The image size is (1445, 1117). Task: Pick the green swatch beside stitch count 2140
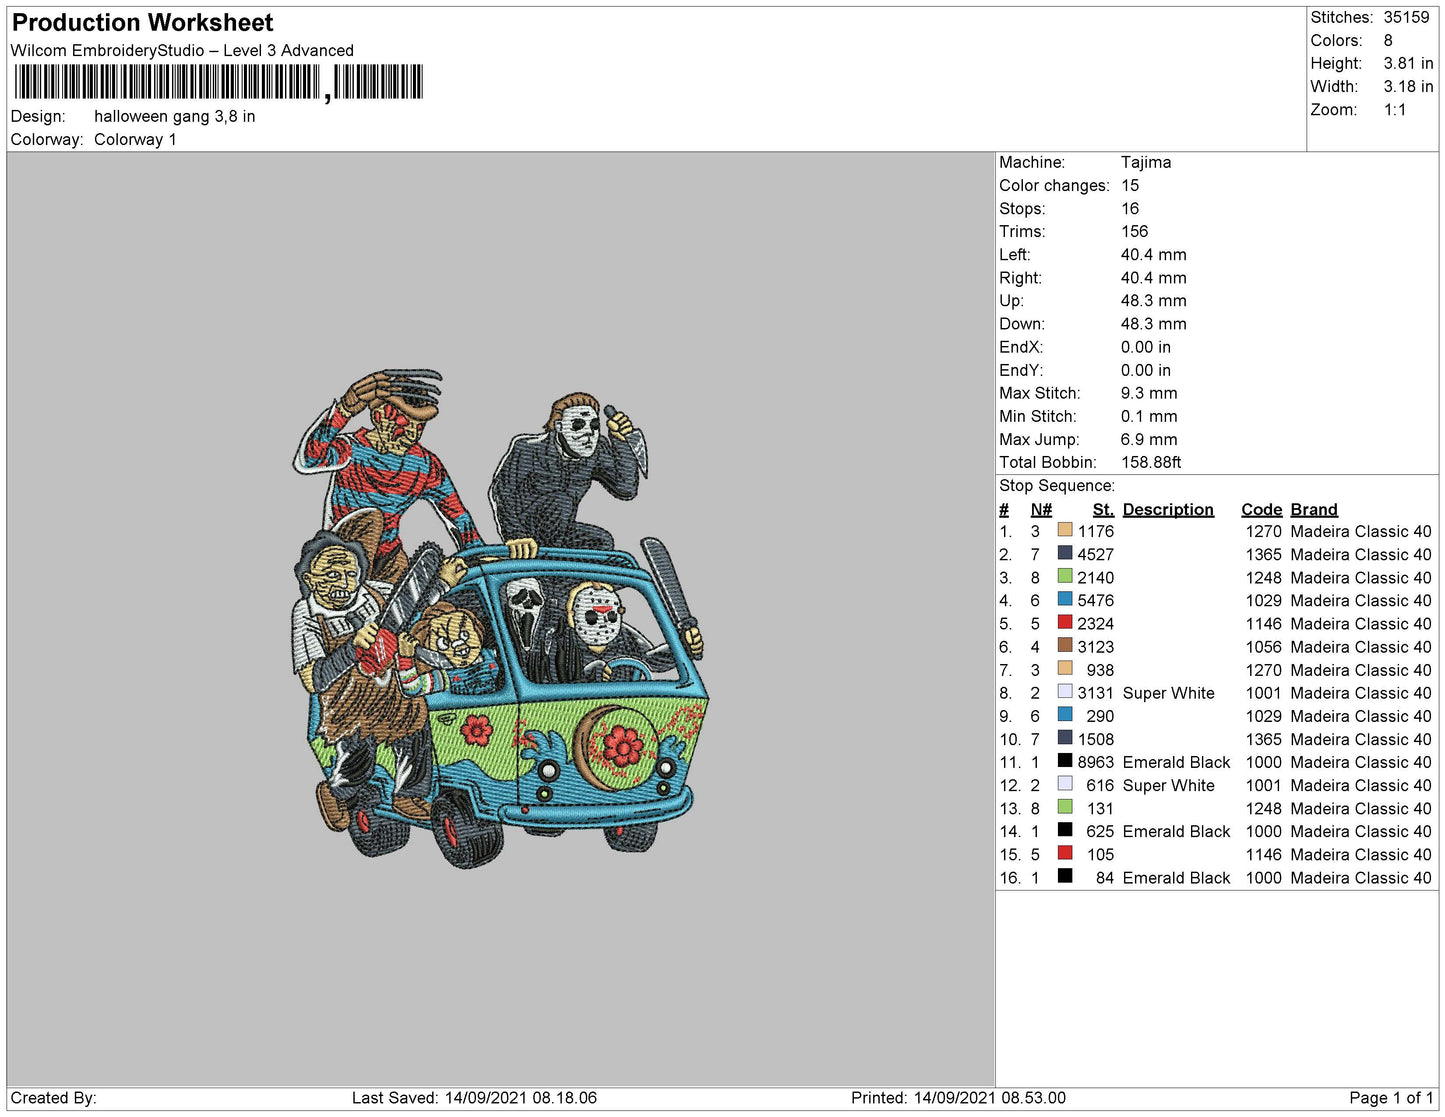pyautogui.click(x=1065, y=577)
